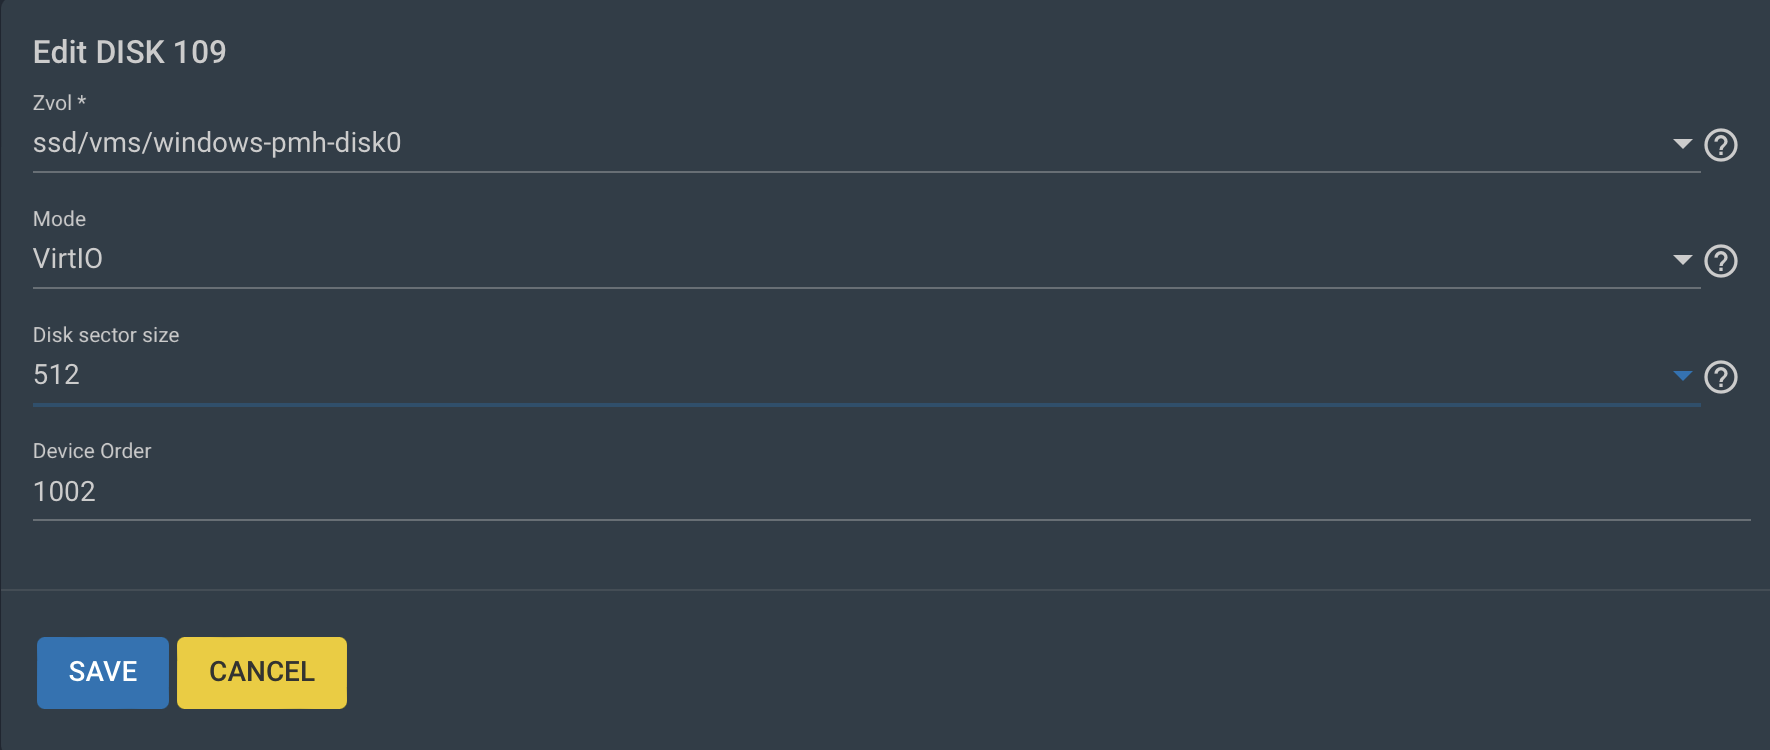Screen dimensions: 1770x750
Task: Click the Device Order label
Action: tap(92, 451)
